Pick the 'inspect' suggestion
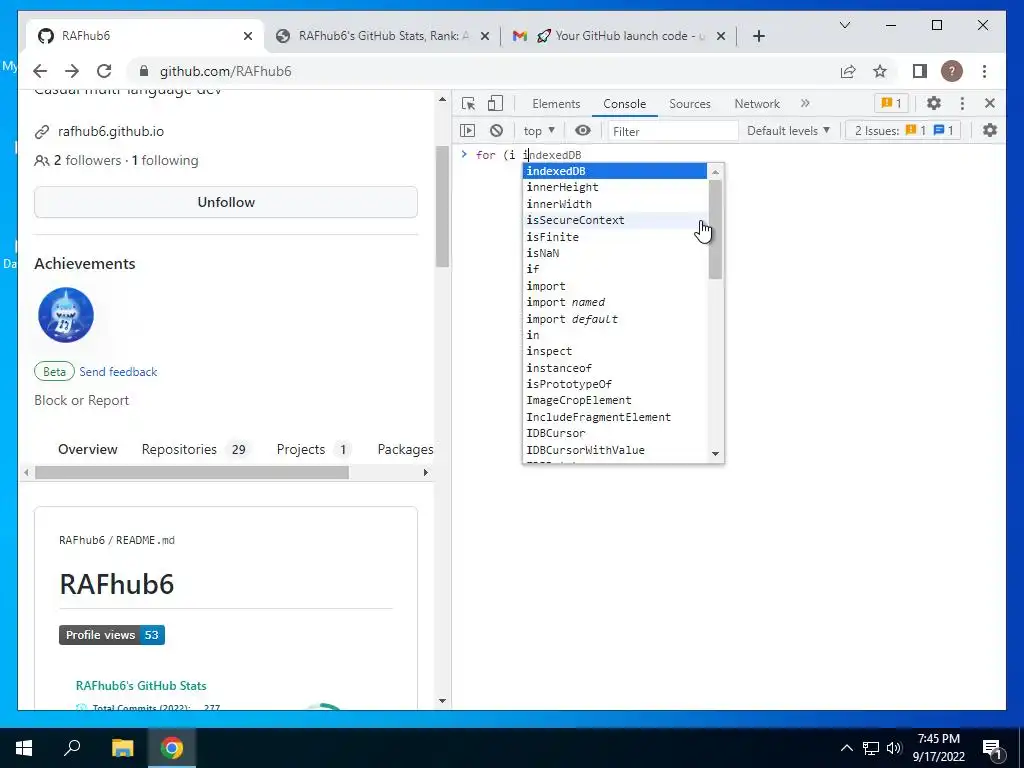The height and width of the screenshot is (768, 1024). [x=615, y=351]
